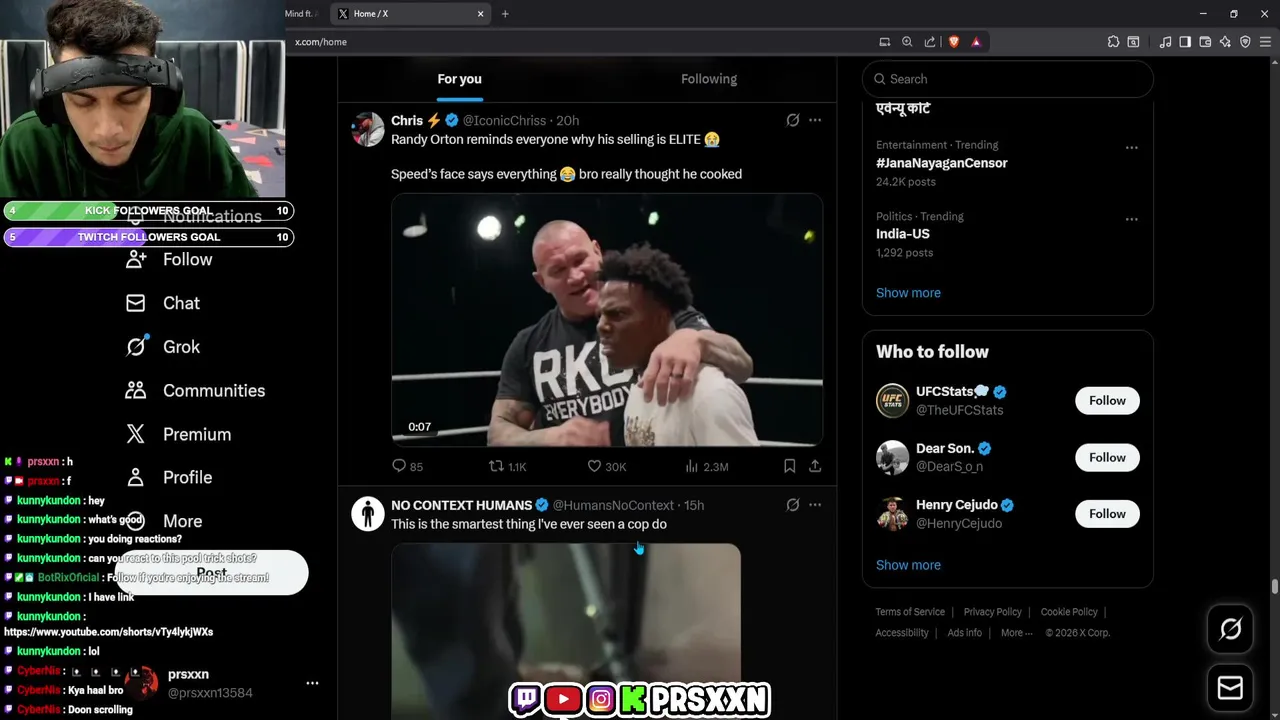View analytics on post with 2.3M views

706,466
